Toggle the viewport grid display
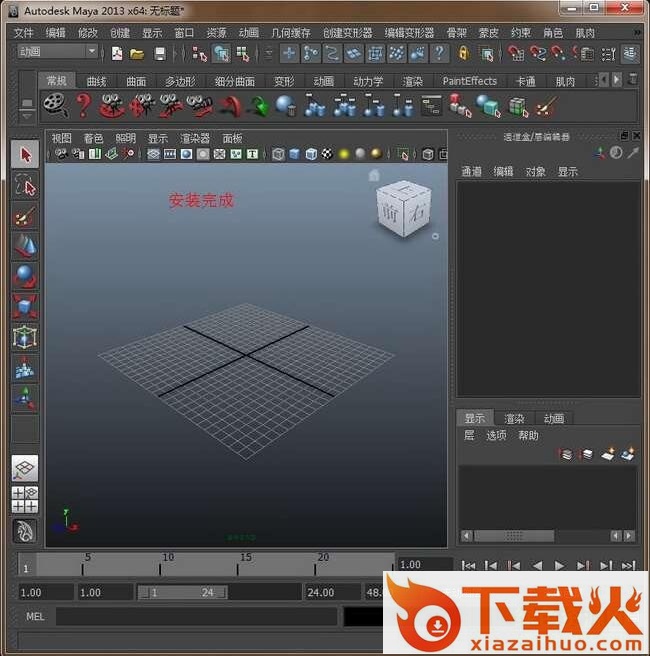The height and width of the screenshot is (656, 650). tap(154, 154)
